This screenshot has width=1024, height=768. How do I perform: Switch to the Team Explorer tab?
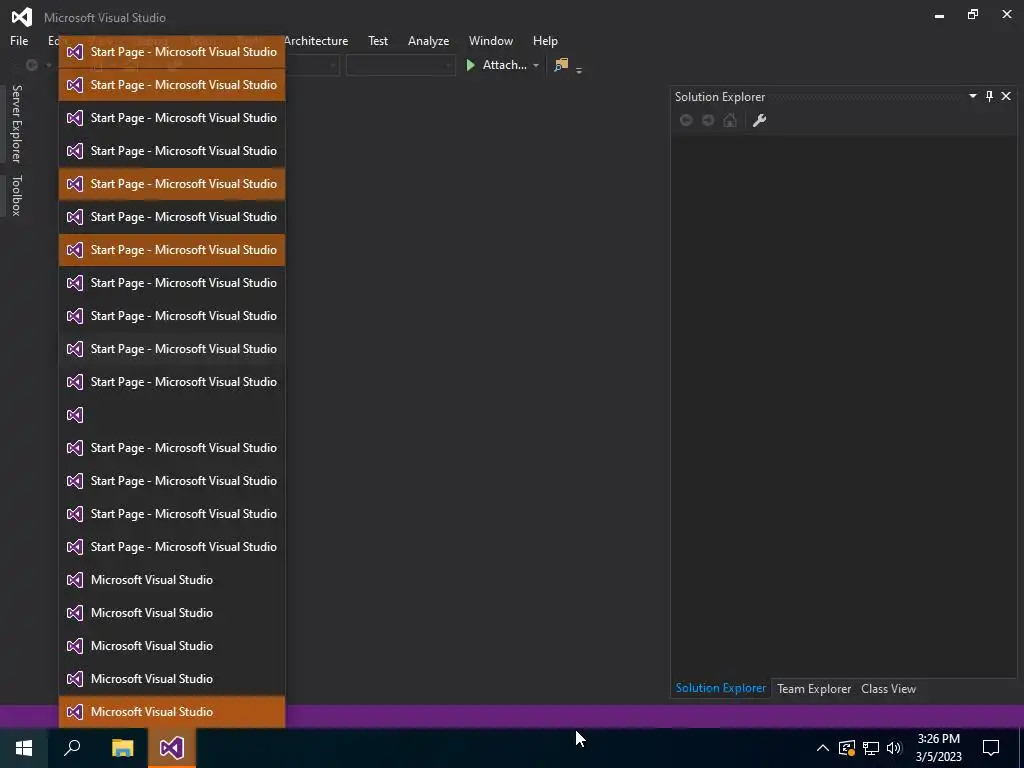[814, 688]
